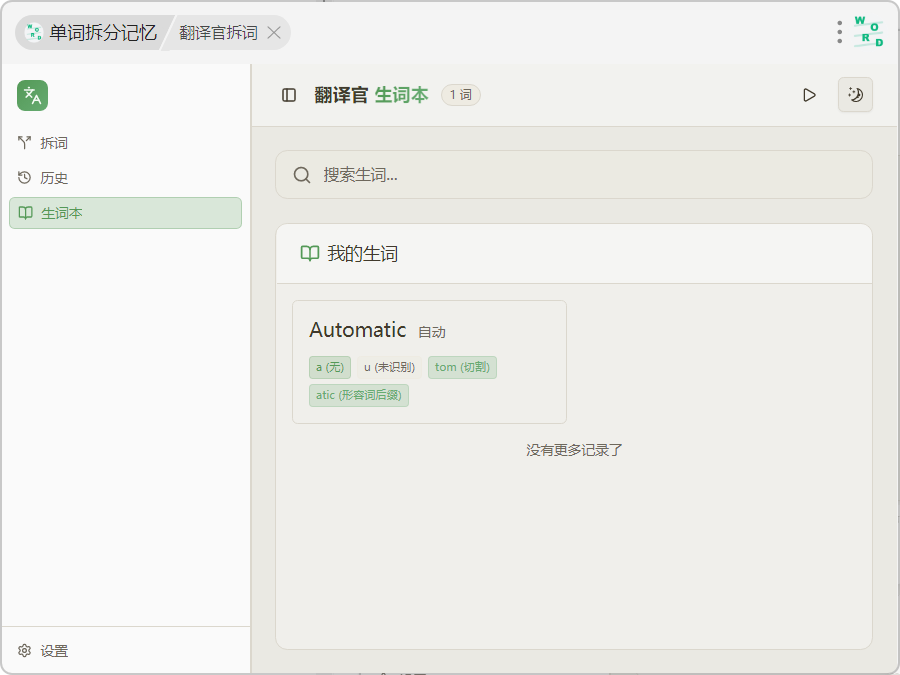Switch to the 单词拆分记忆 tab

(92, 33)
